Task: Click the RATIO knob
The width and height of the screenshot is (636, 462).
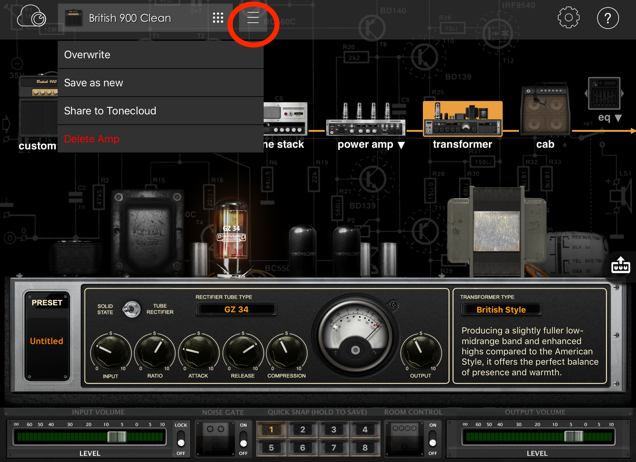Action: [x=155, y=351]
